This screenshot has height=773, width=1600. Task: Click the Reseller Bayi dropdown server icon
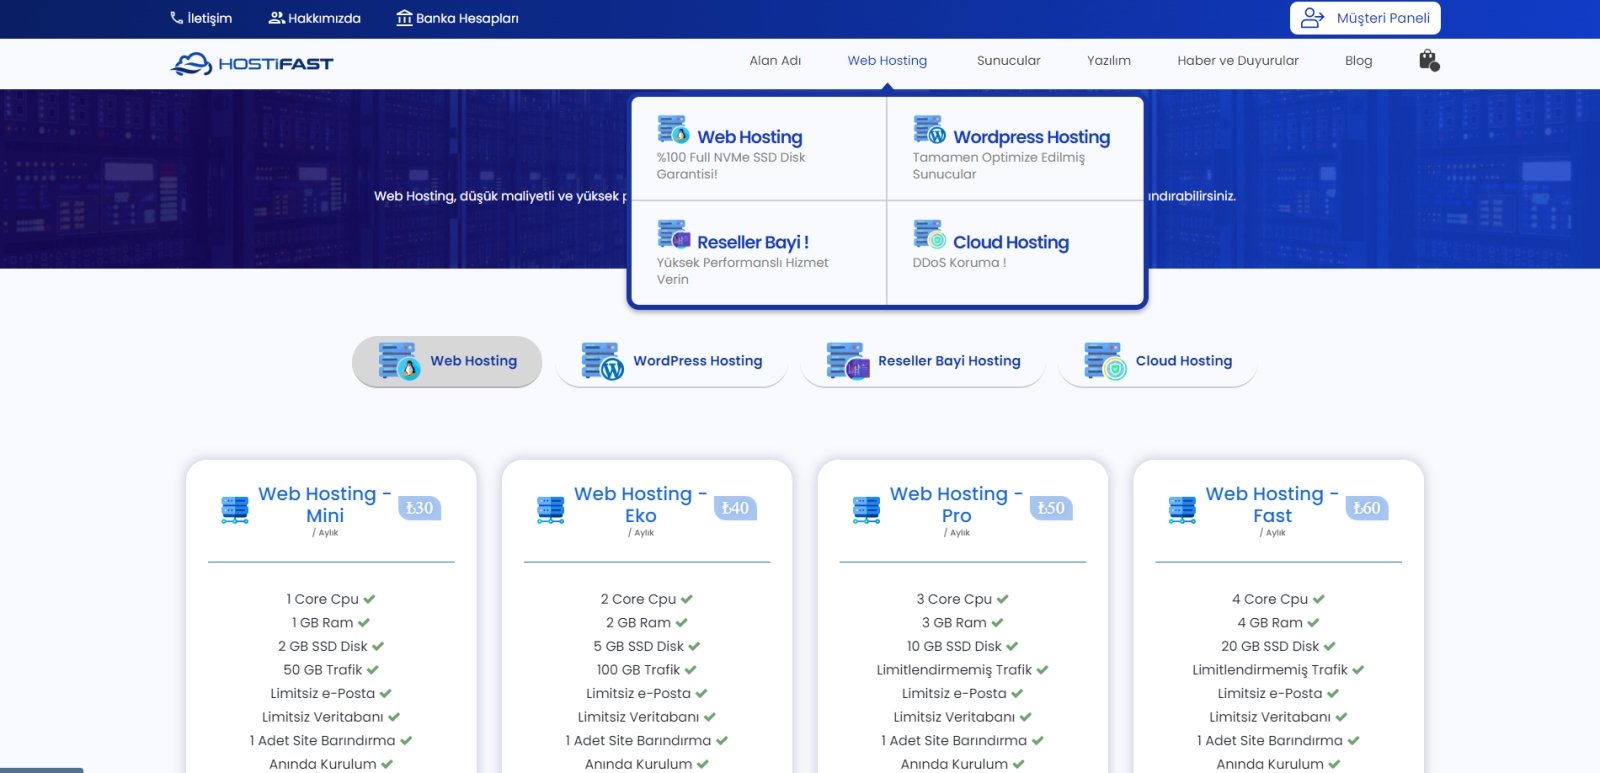(x=674, y=234)
